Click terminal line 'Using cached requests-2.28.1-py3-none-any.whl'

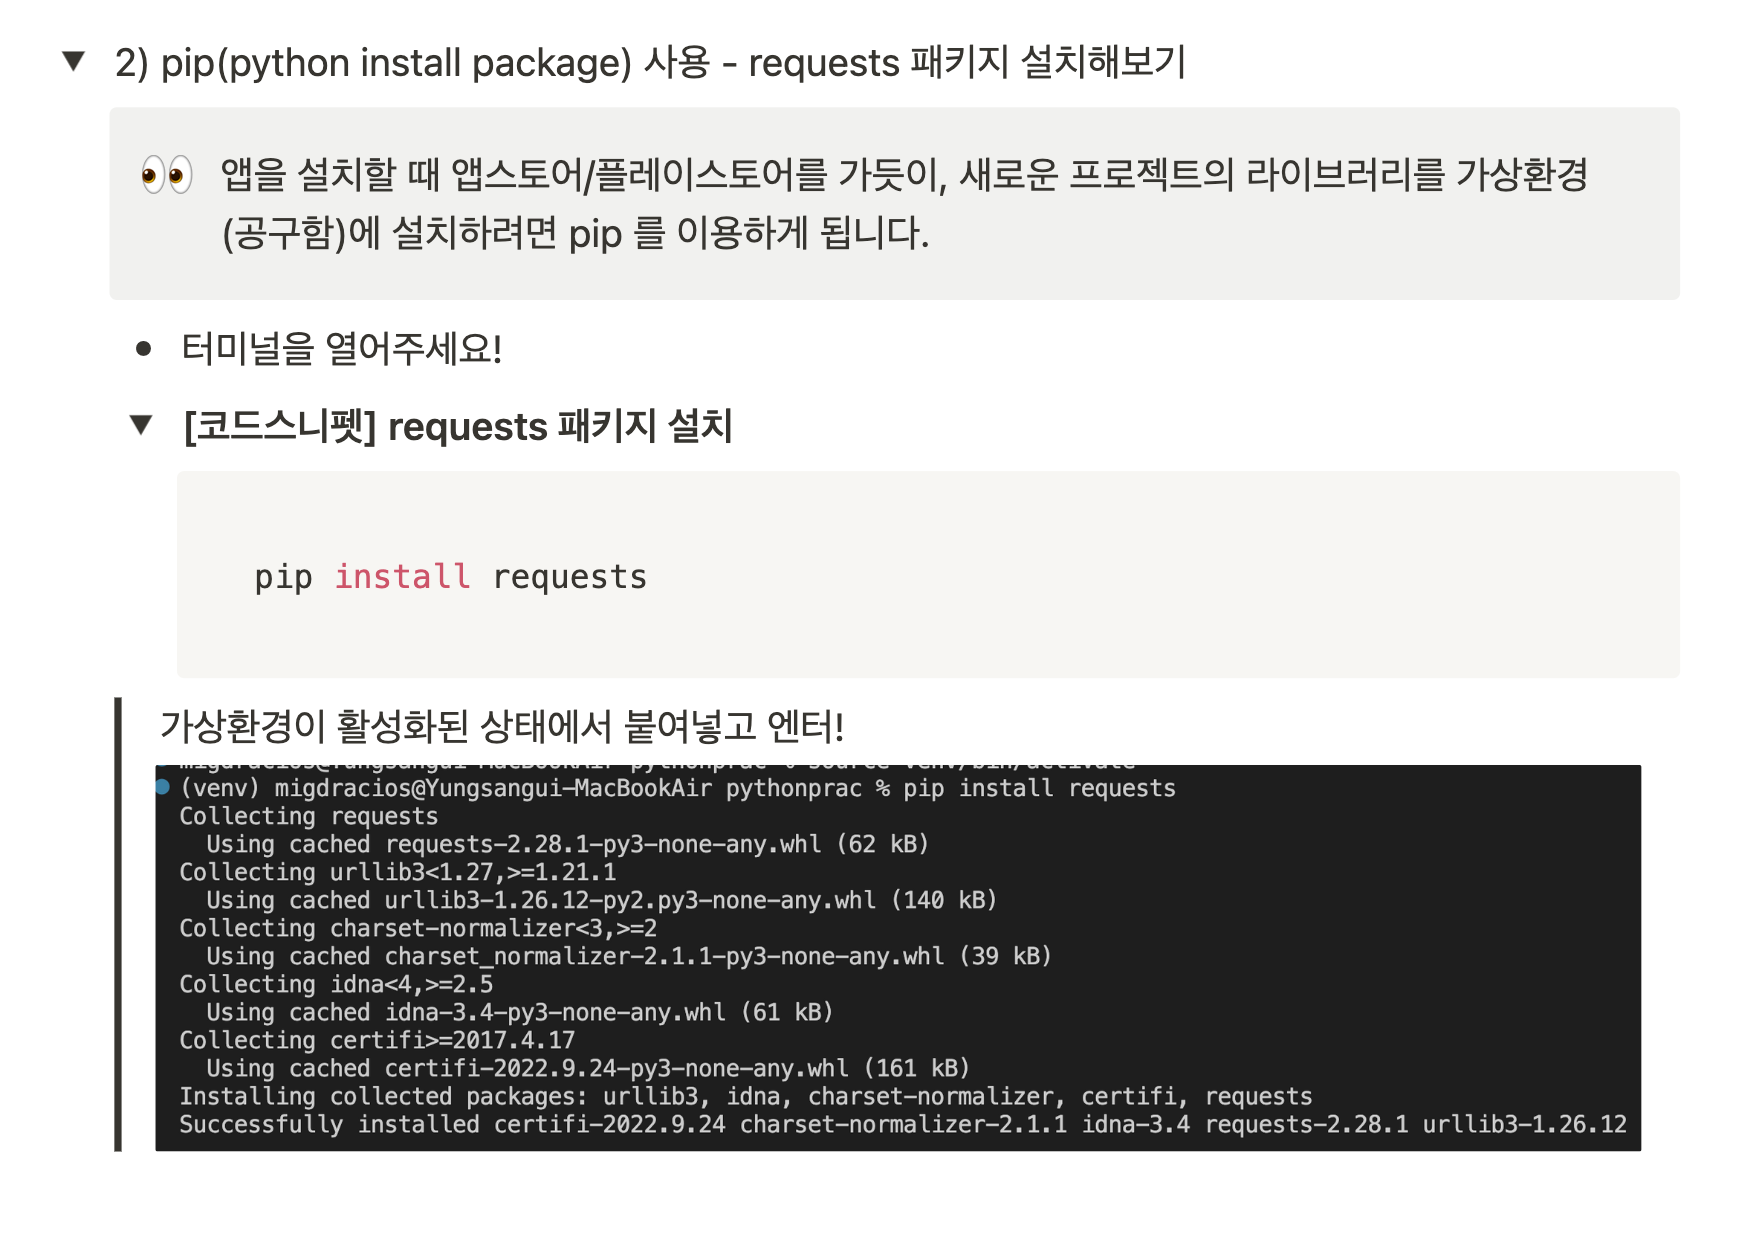pos(514,845)
